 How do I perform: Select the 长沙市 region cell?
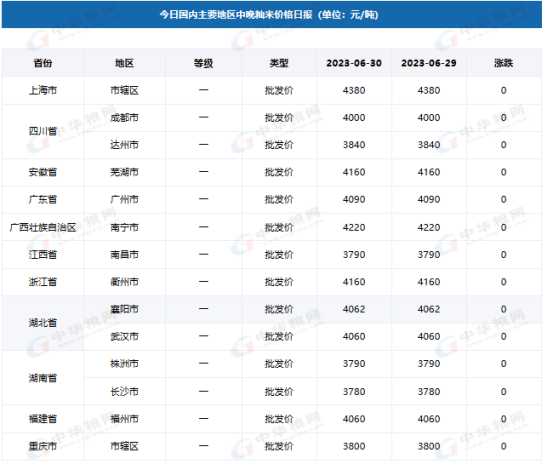(x=124, y=392)
